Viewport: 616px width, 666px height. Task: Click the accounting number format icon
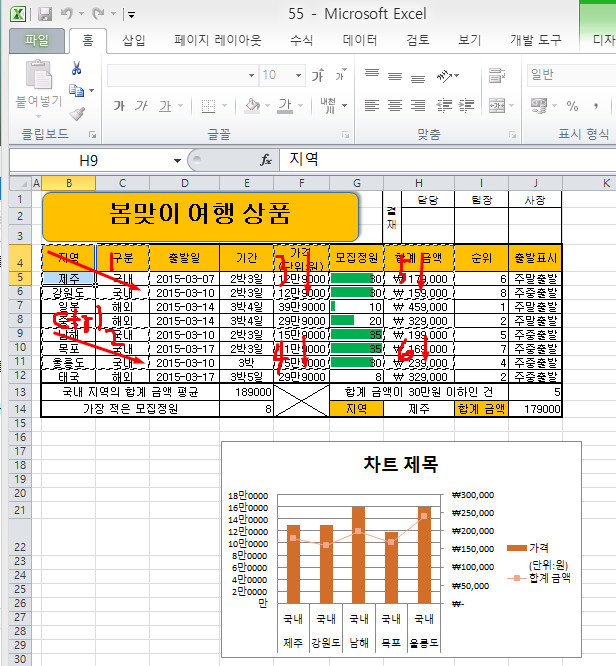tap(539, 106)
